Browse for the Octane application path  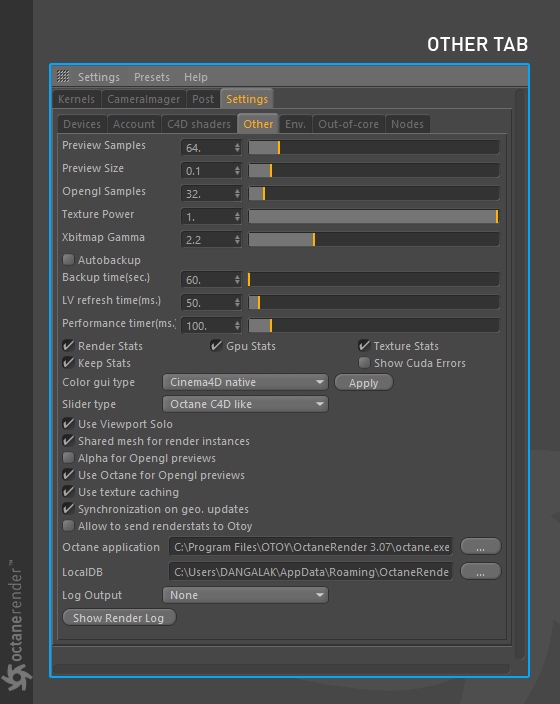[x=481, y=547]
